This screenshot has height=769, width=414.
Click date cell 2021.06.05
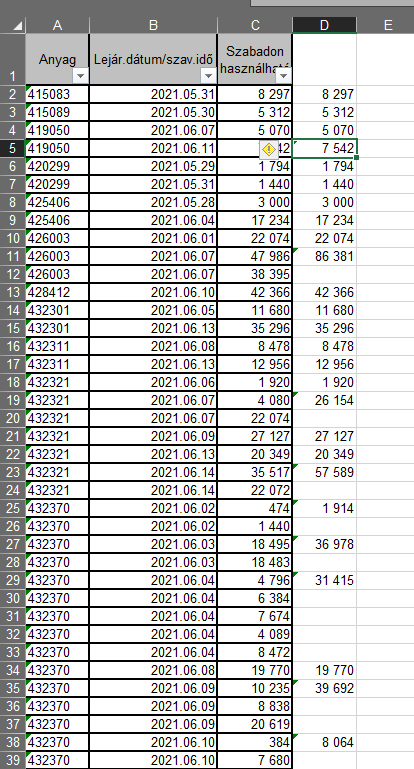click(x=154, y=310)
